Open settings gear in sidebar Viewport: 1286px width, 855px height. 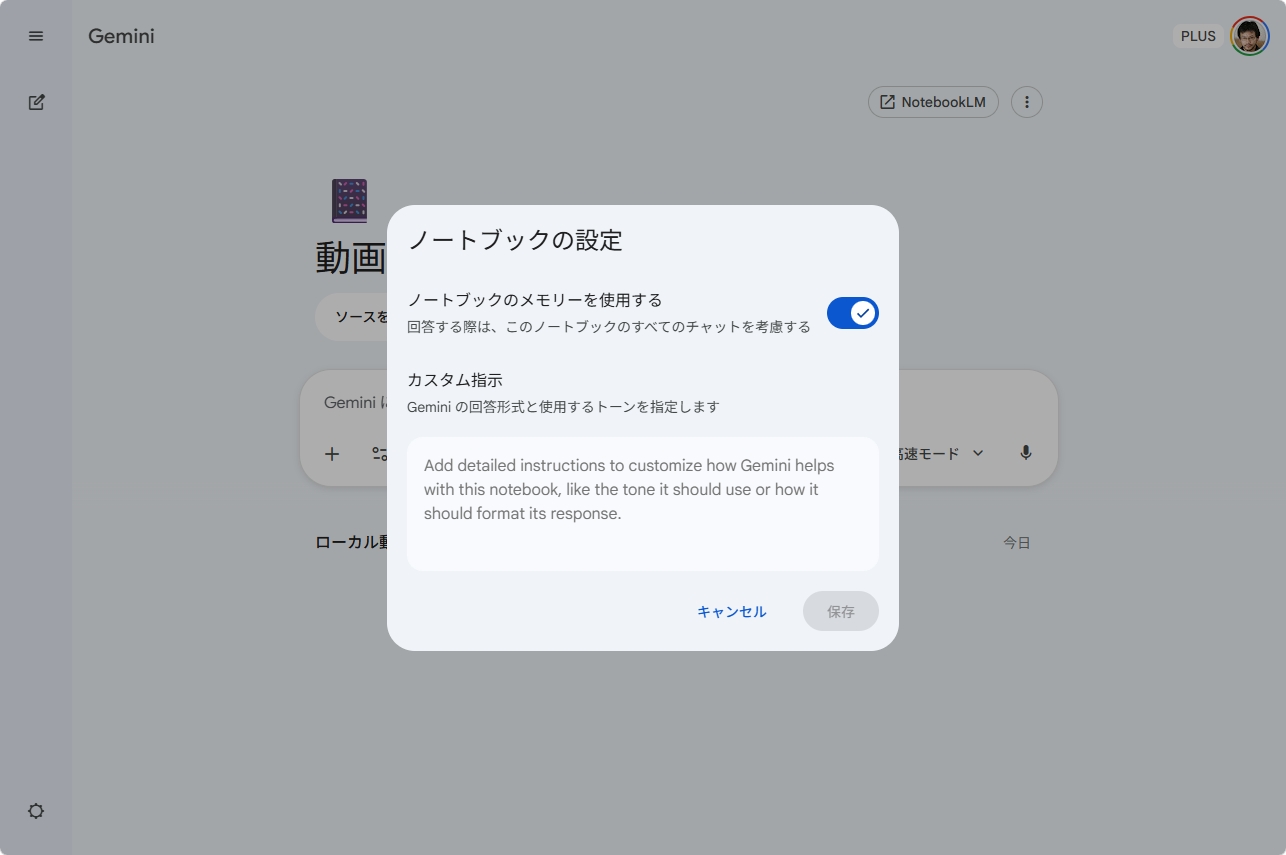36,811
